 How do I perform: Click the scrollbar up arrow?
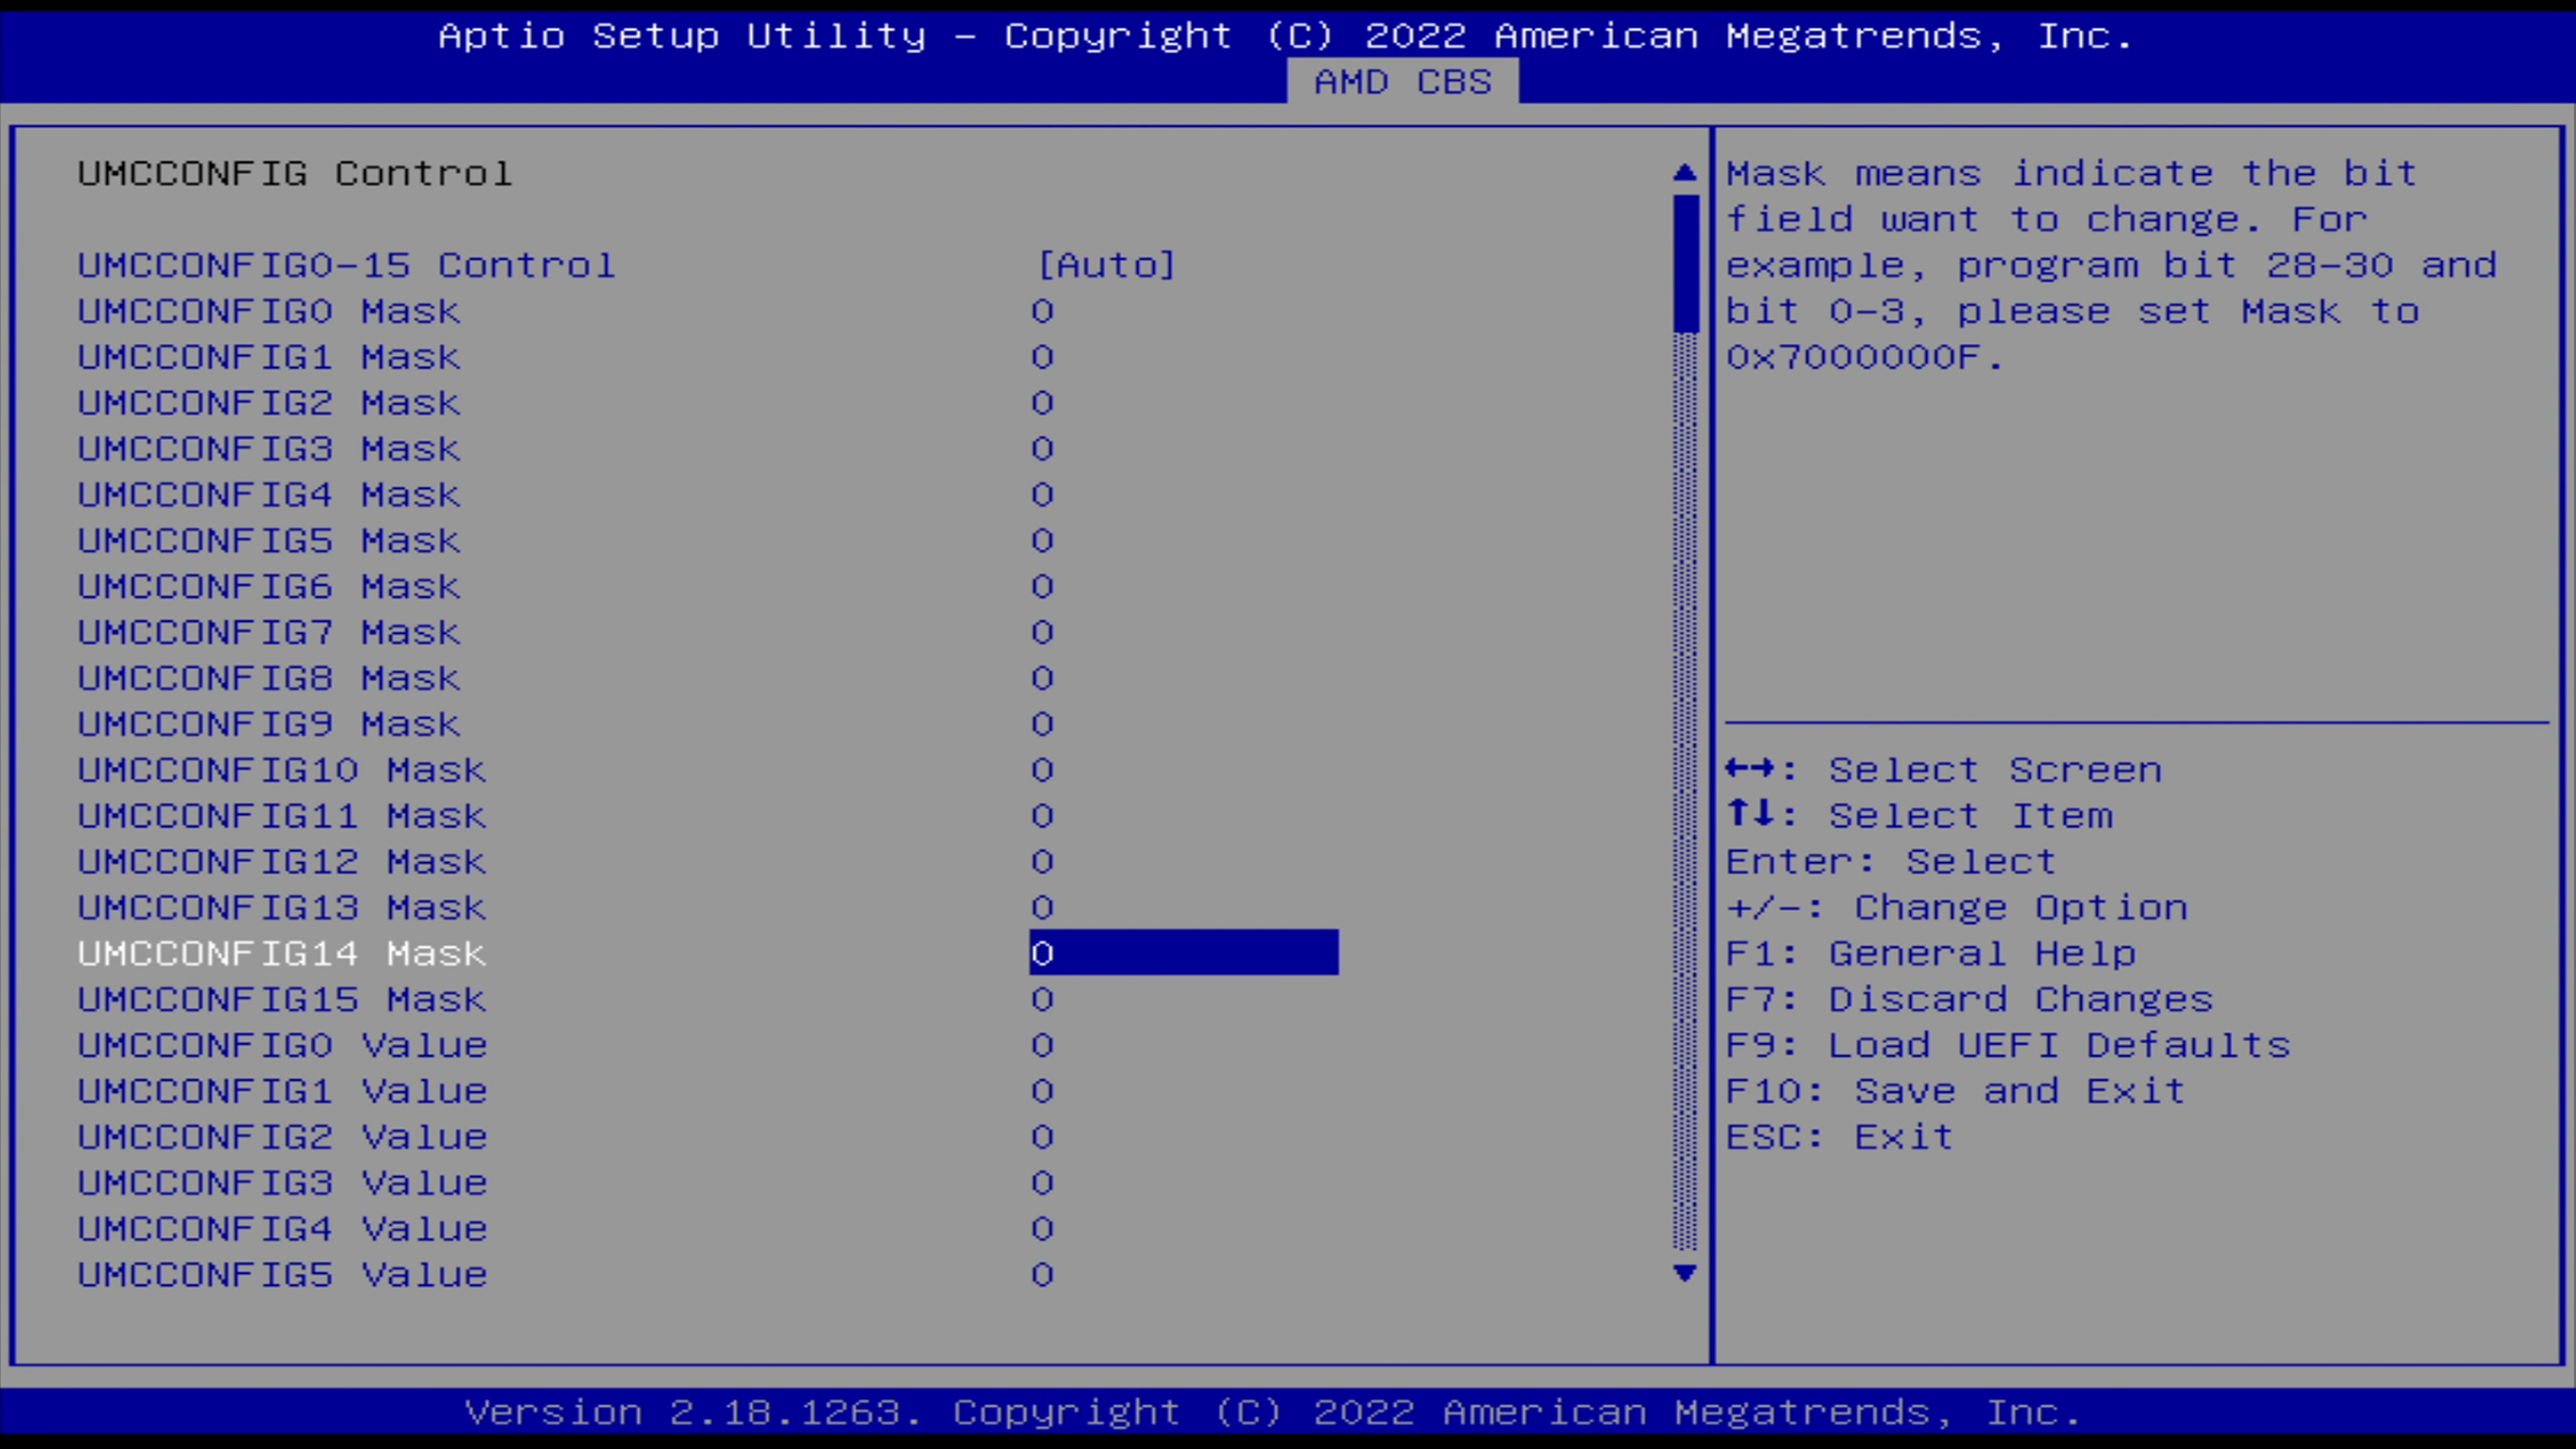pyautogui.click(x=1685, y=173)
